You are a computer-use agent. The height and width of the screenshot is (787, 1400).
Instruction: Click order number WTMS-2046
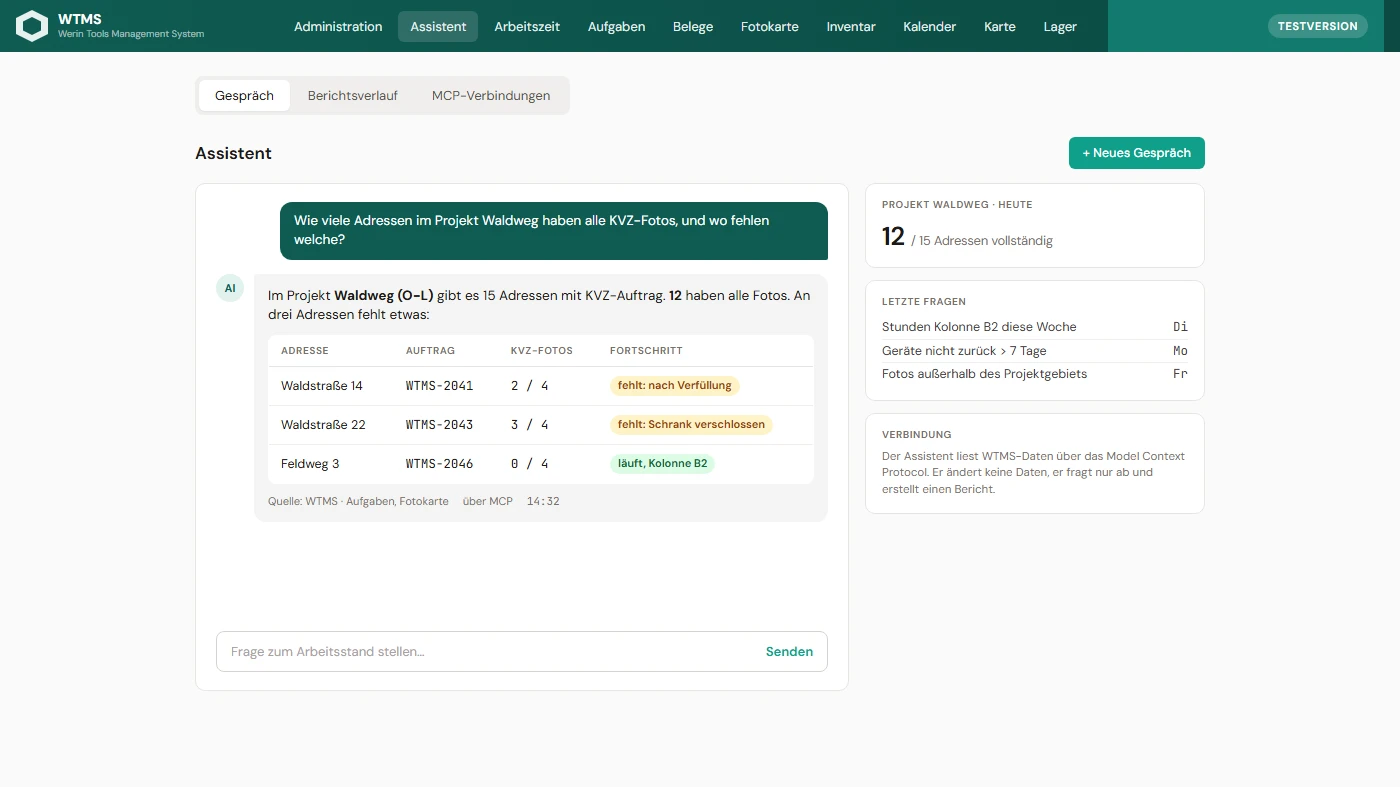(440, 464)
